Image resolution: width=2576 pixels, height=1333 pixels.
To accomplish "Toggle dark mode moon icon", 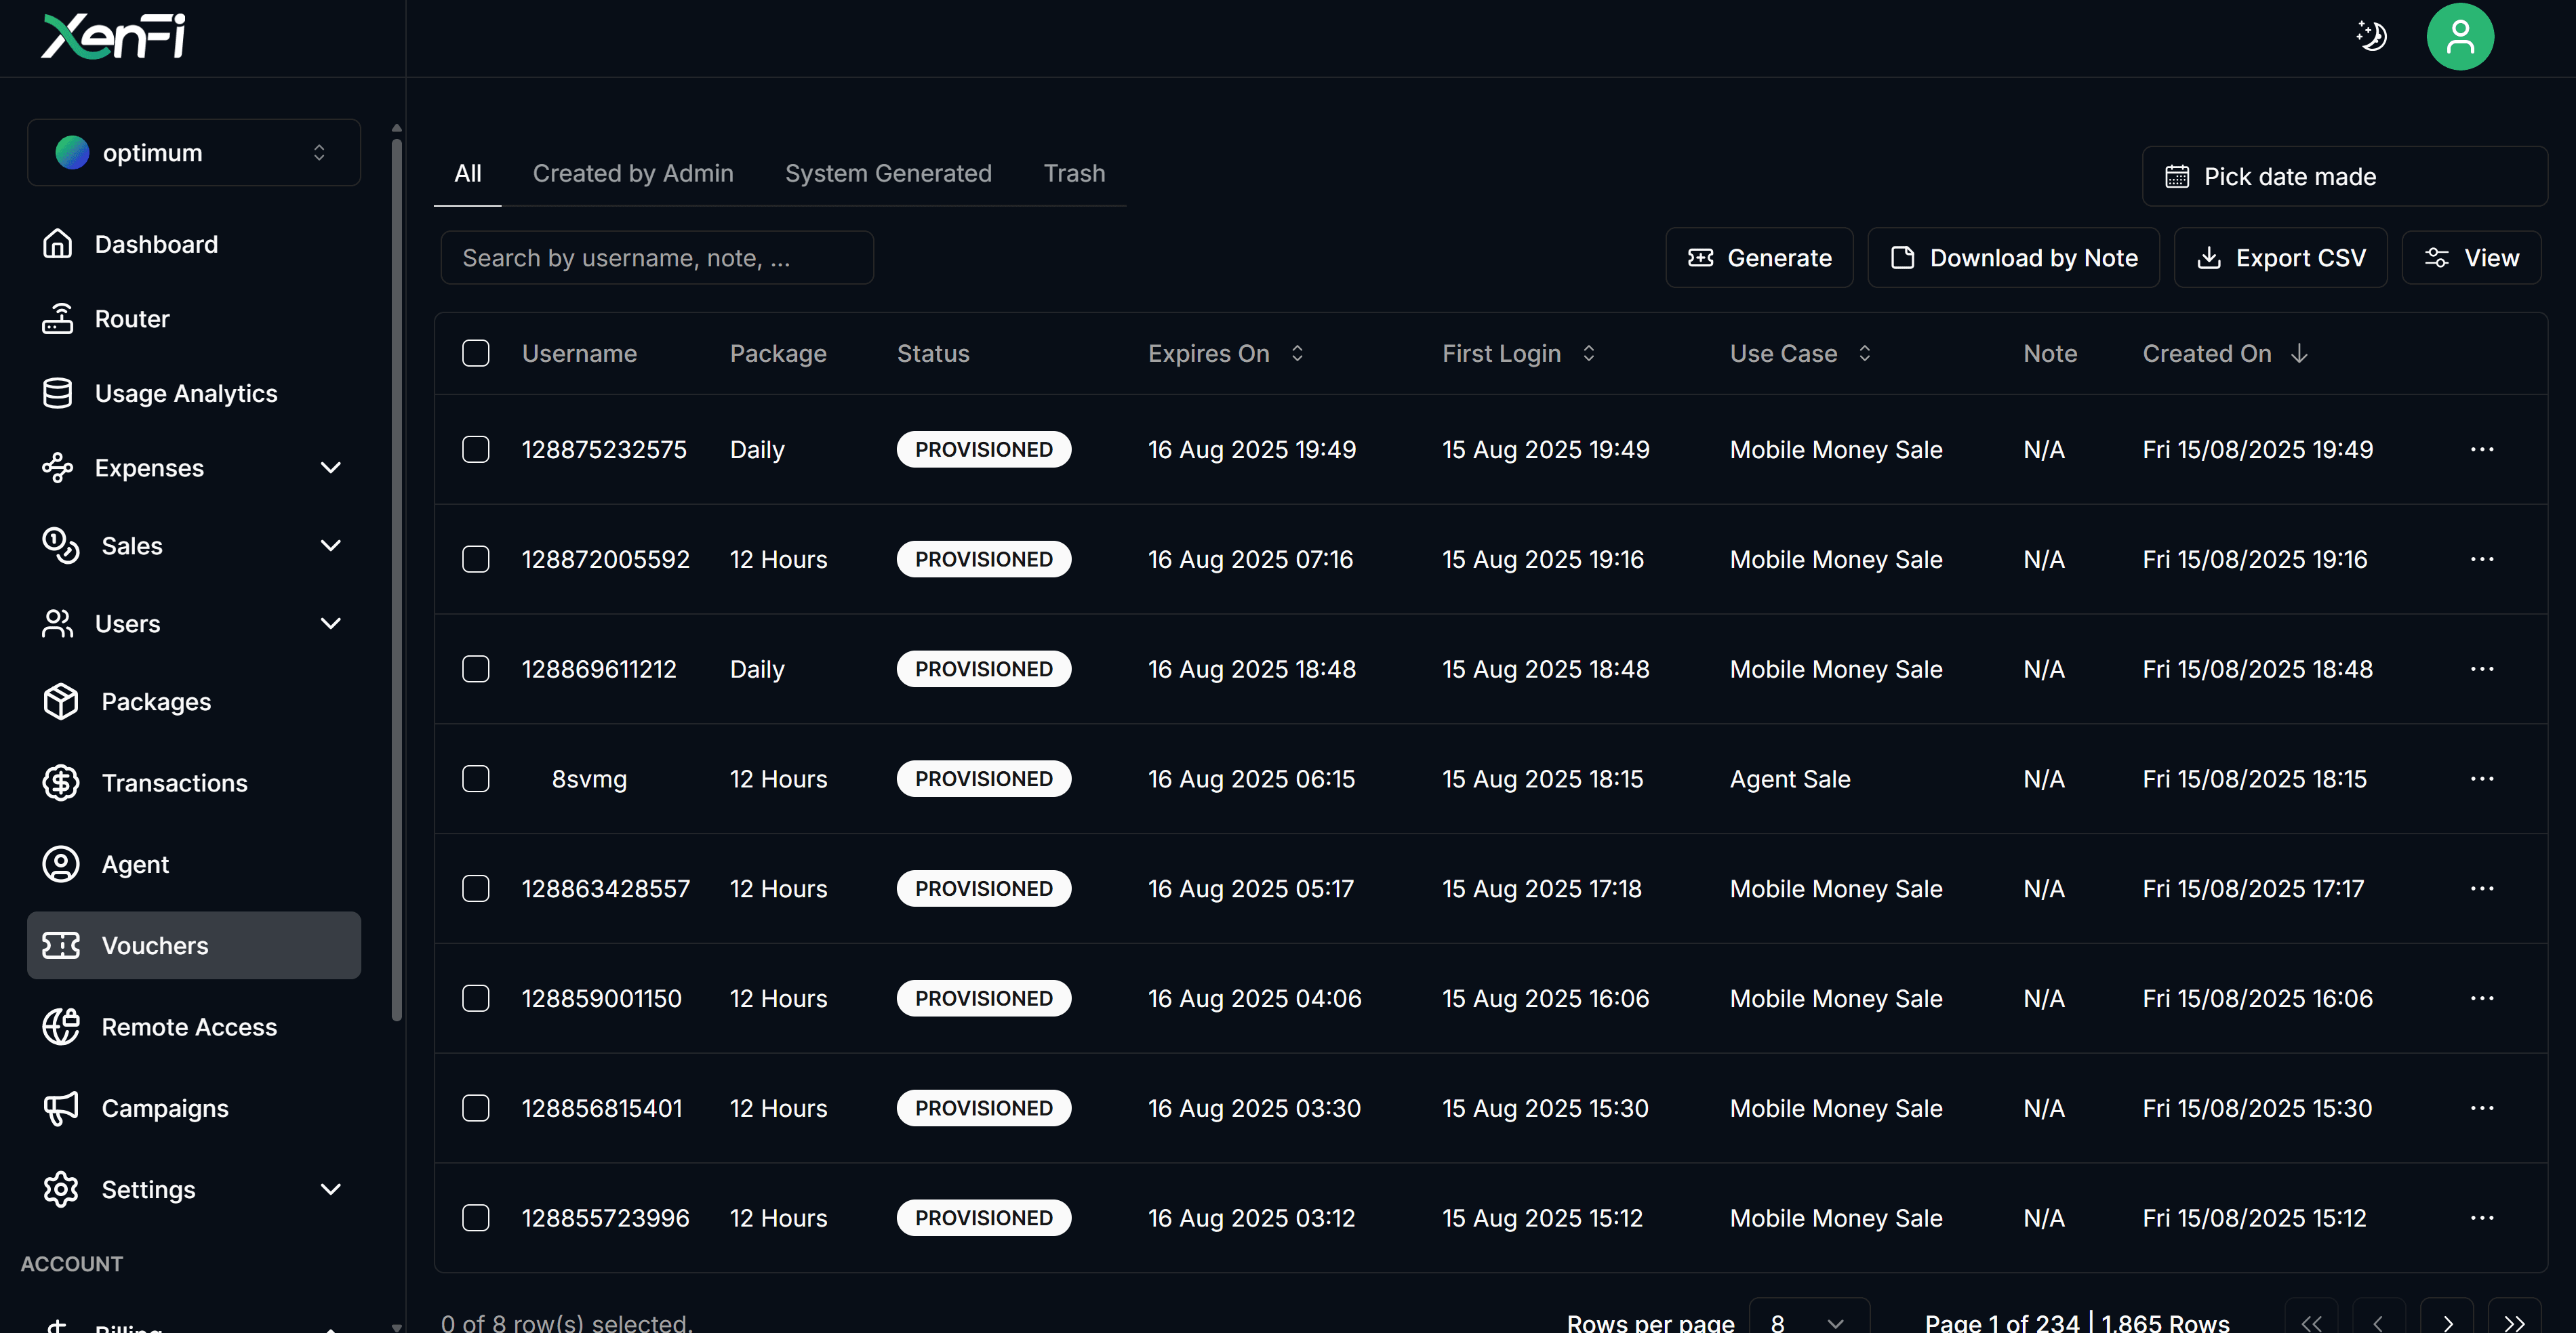I will tap(2371, 36).
